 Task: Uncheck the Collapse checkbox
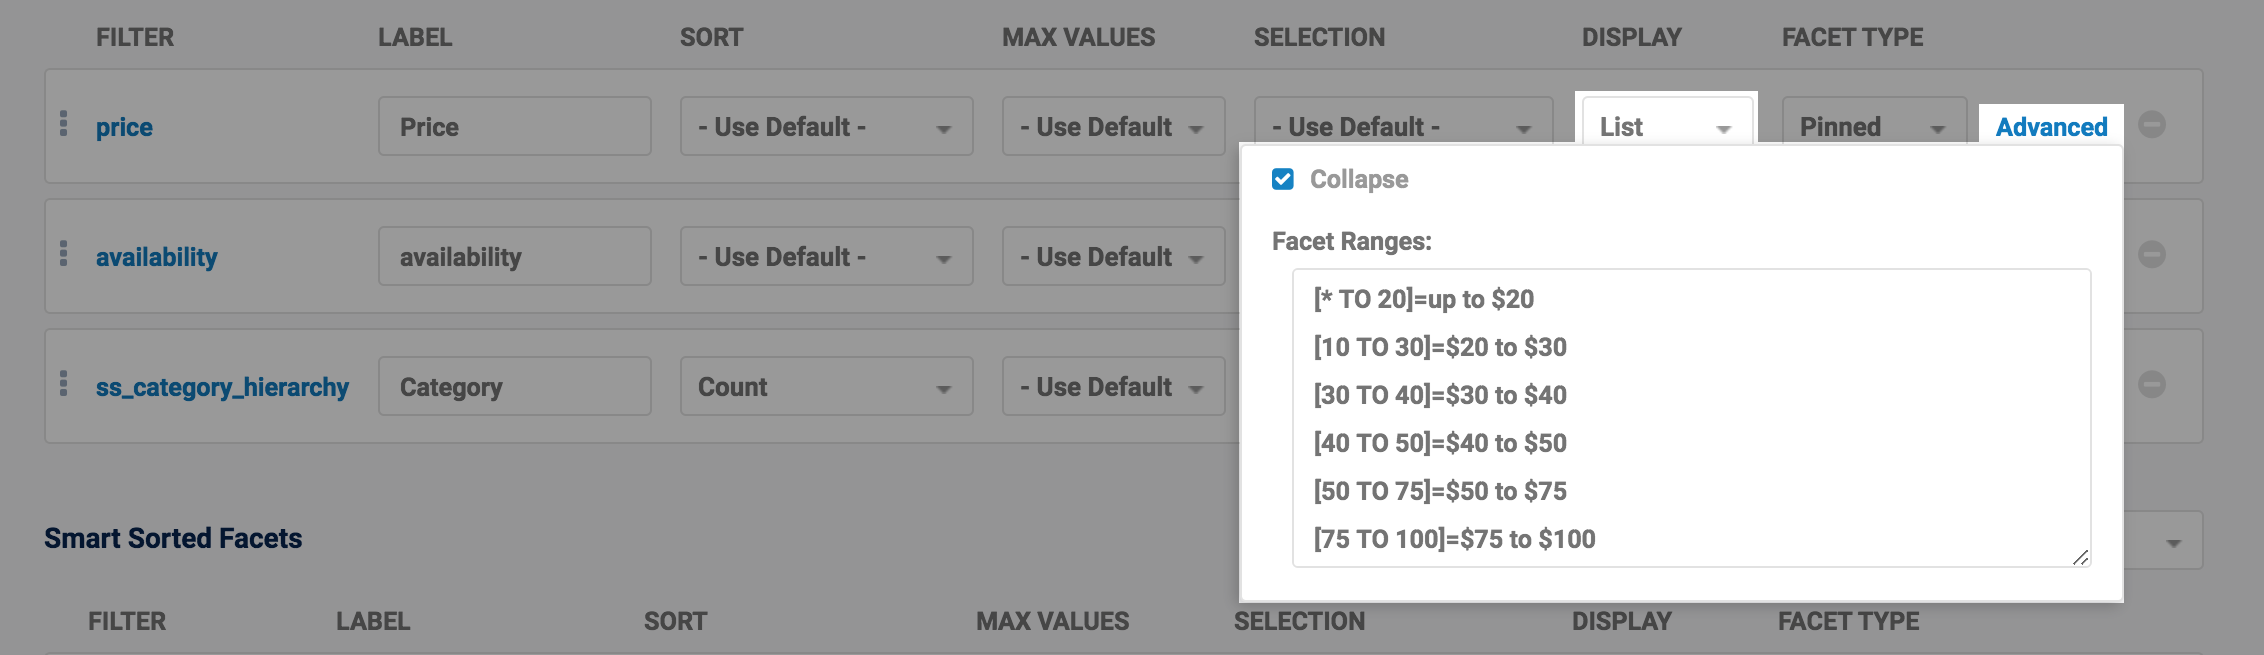tap(1283, 179)
